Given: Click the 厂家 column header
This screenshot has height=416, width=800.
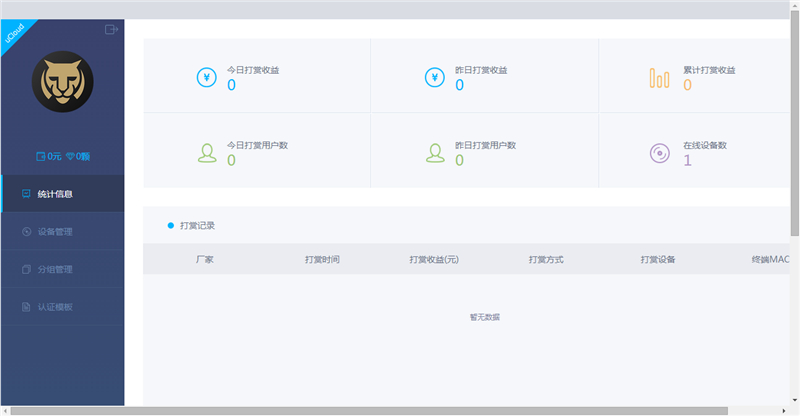Looking at the screenshot, I should point(205,259).
